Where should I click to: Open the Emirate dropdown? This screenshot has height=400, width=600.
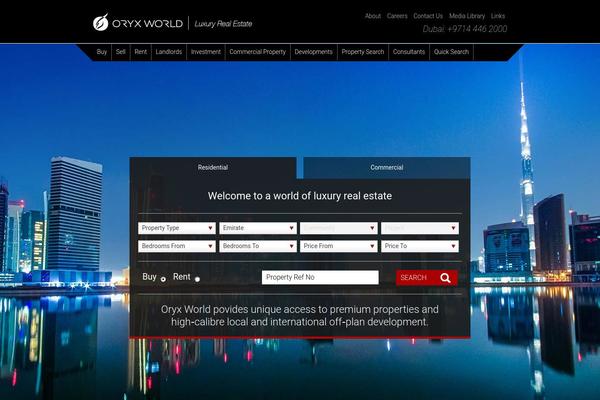tap(258, 228)
